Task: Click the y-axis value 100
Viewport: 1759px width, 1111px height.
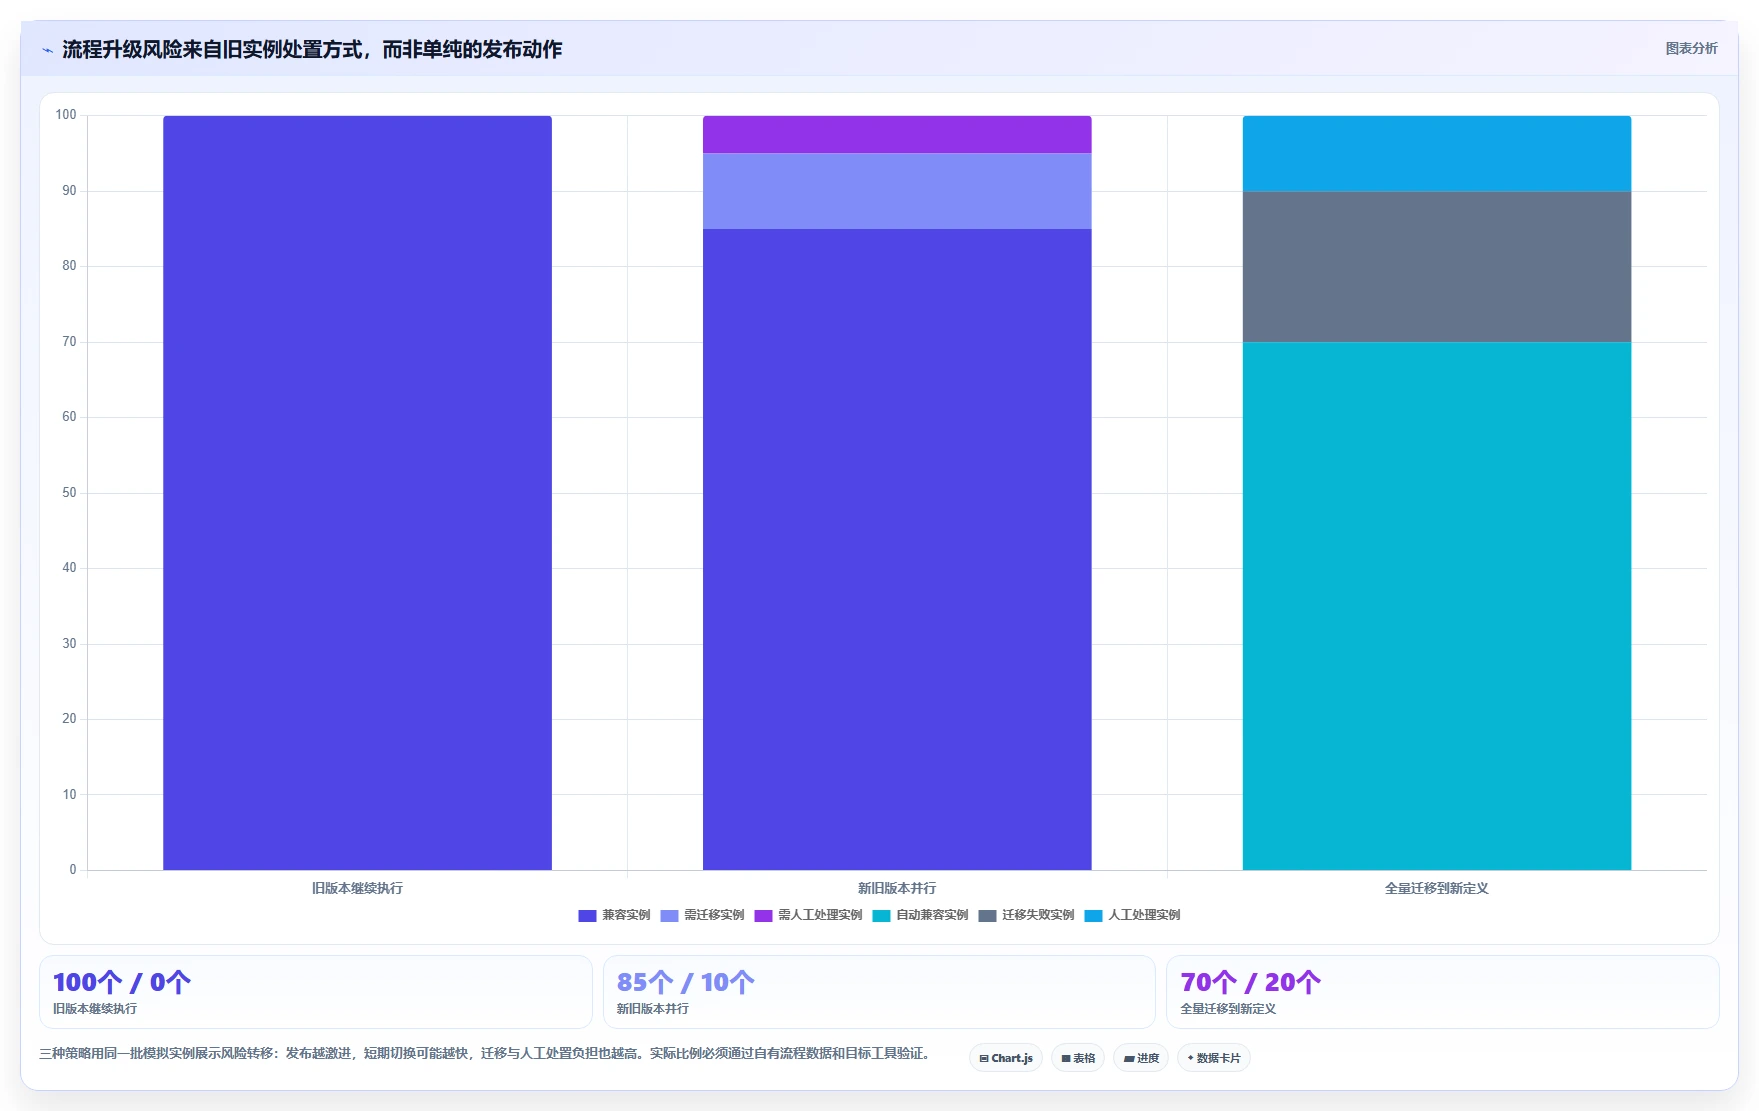Action: pos(66,115)
